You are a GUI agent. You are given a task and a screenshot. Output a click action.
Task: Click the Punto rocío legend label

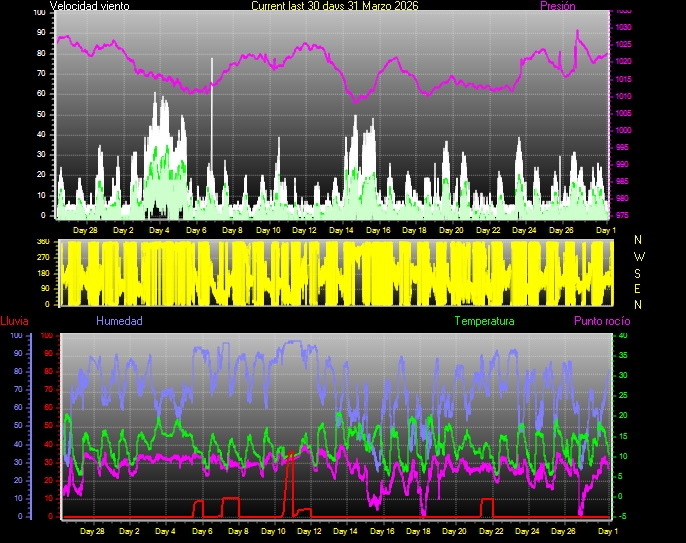click(601, 321)
